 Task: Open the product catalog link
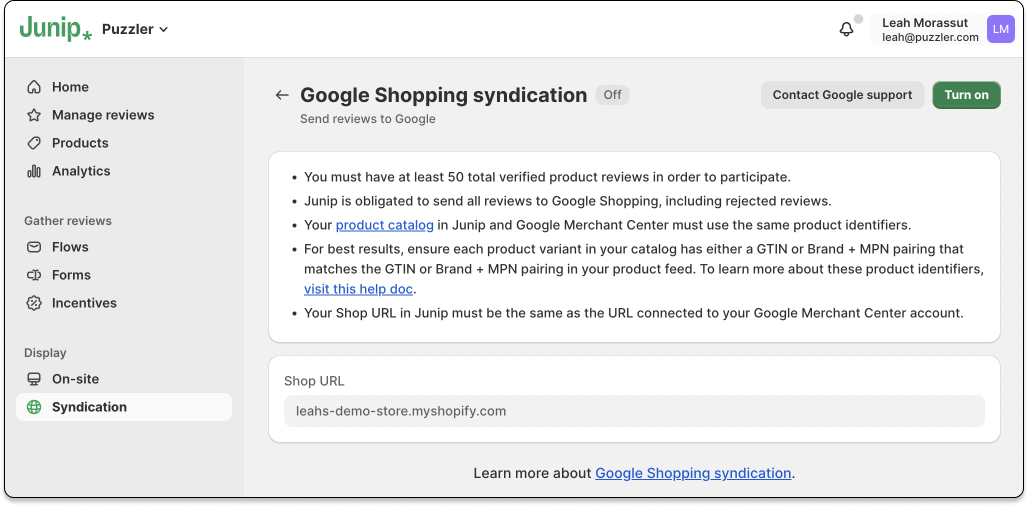pyautogui.click(x=385, y=225)
